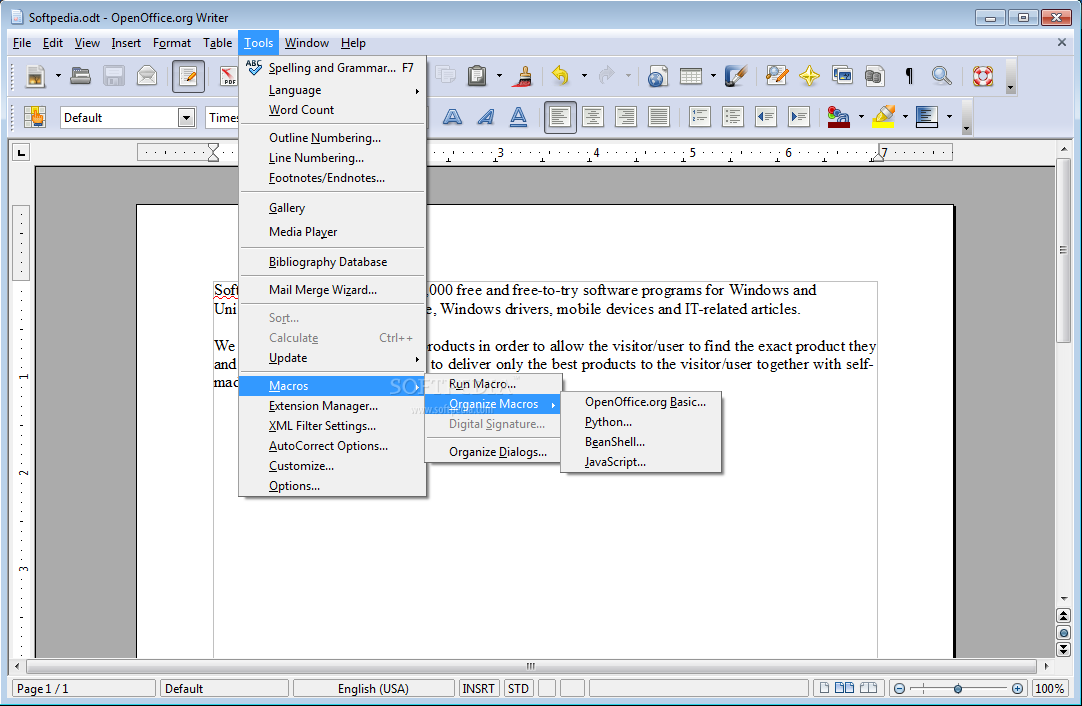The image size is (1082, 706).
Task: Click the Open file icon
Action: [x=81, y=76]
